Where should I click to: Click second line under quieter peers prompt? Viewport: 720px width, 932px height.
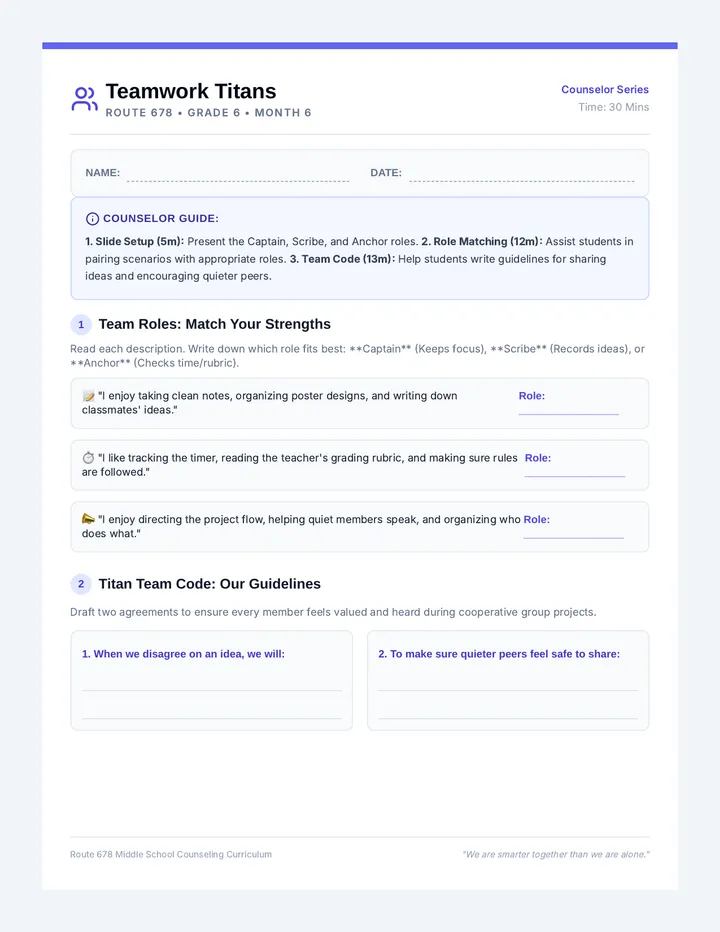508,718
